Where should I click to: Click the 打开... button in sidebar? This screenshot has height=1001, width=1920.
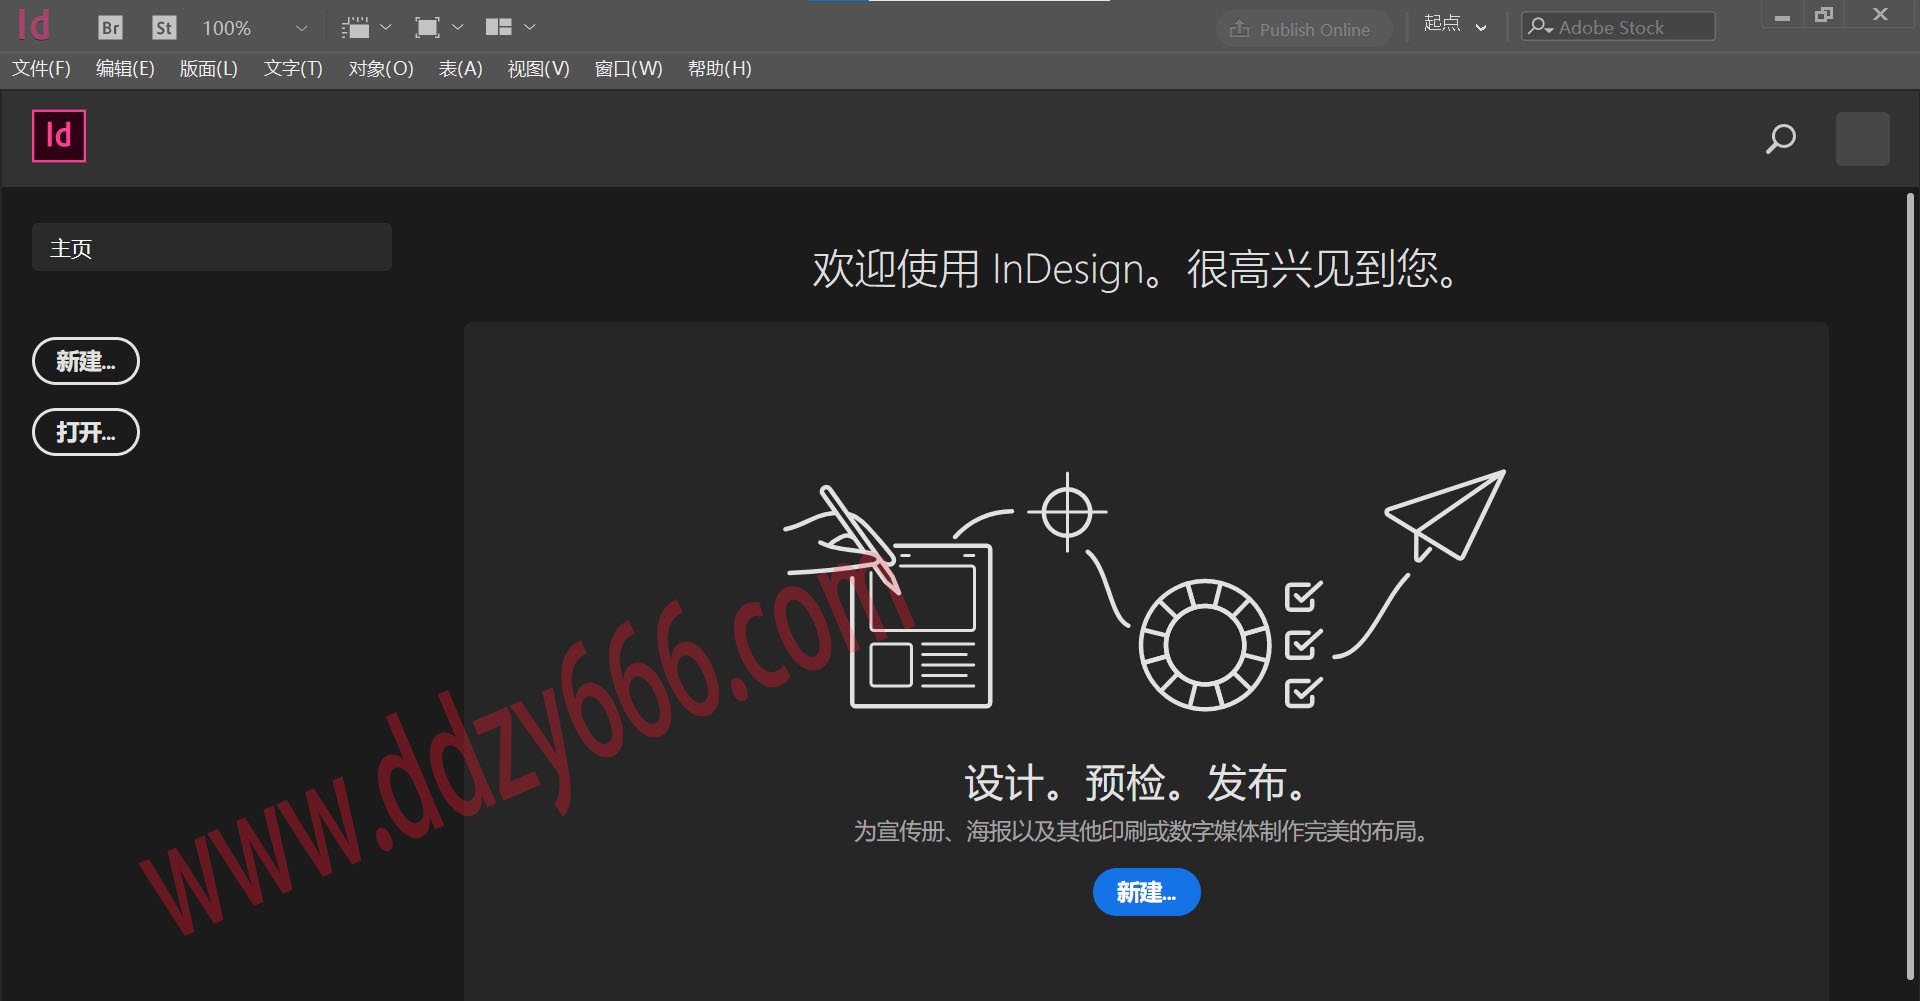pos(86,432)
